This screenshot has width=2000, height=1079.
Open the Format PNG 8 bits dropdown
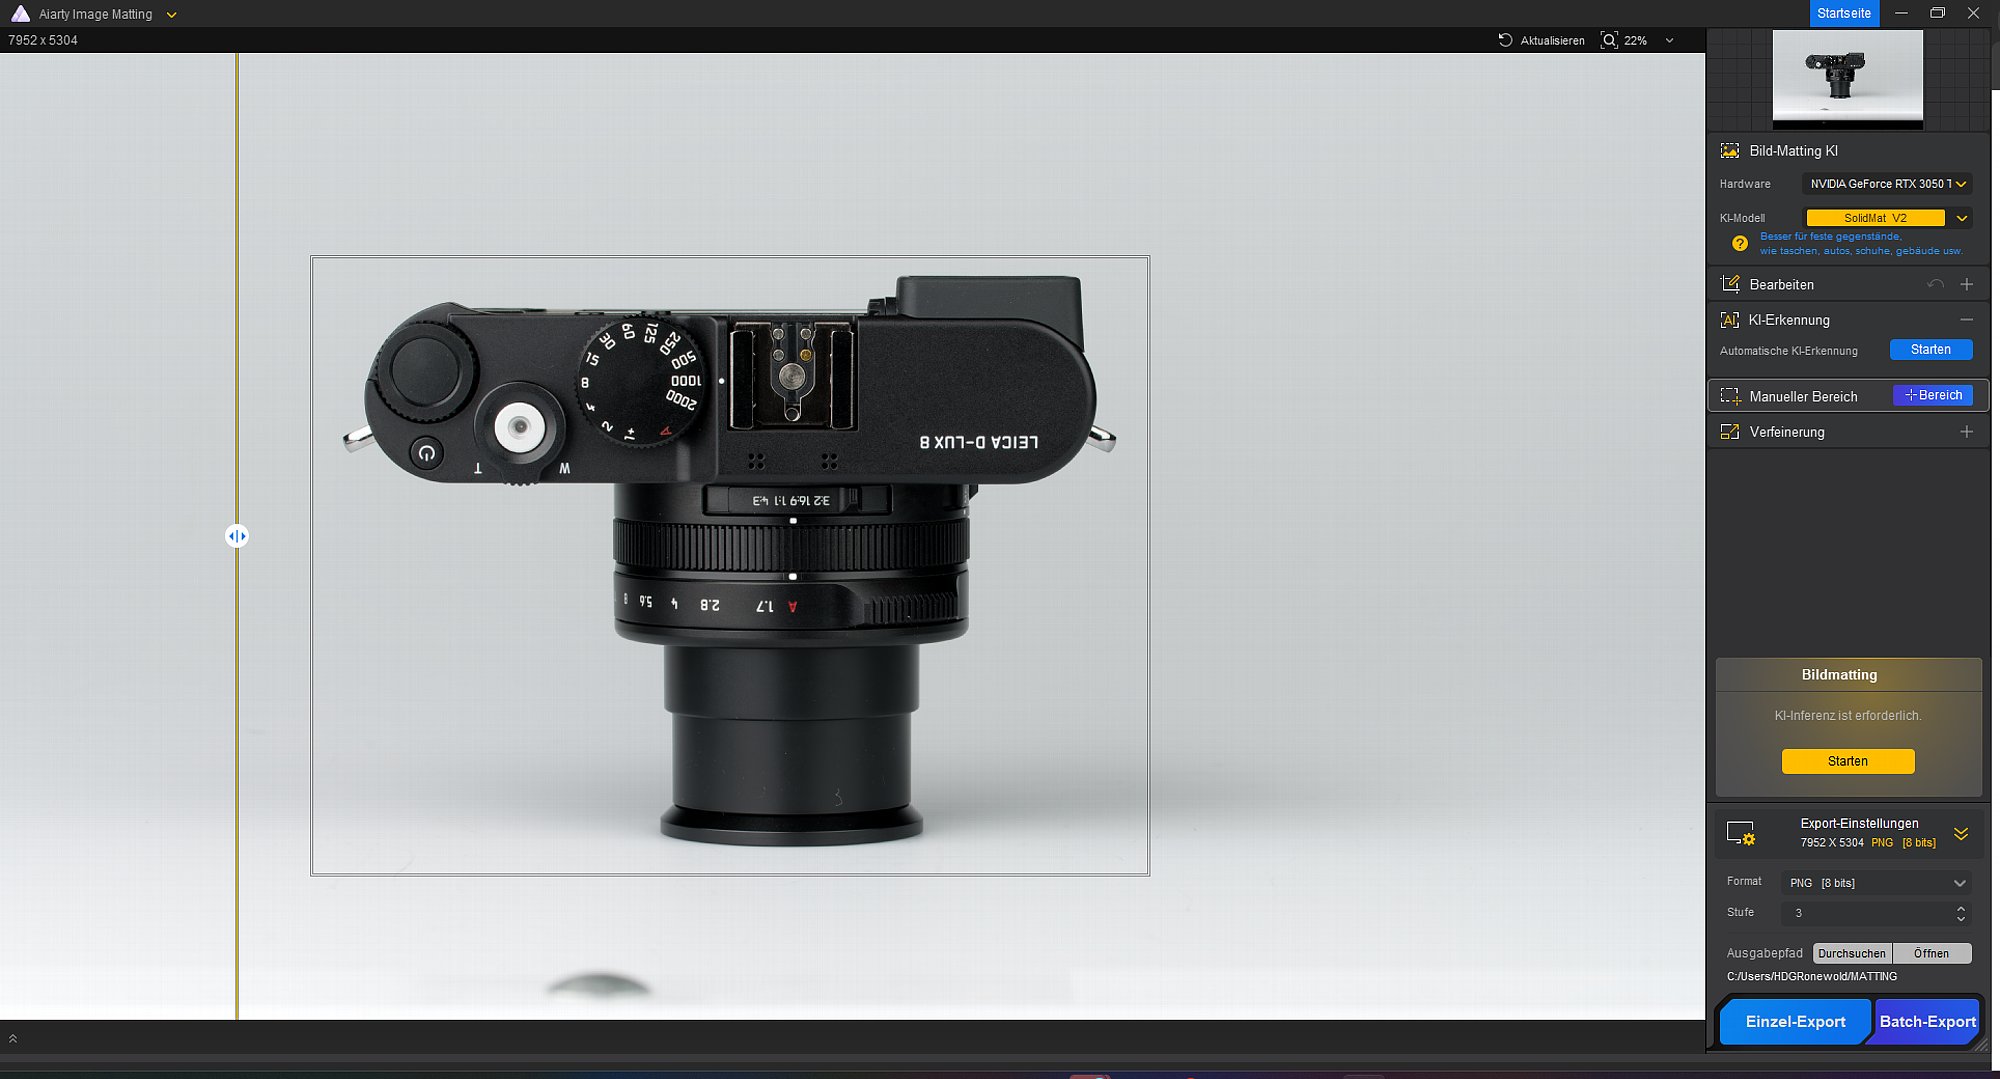tap(1876, 883)
